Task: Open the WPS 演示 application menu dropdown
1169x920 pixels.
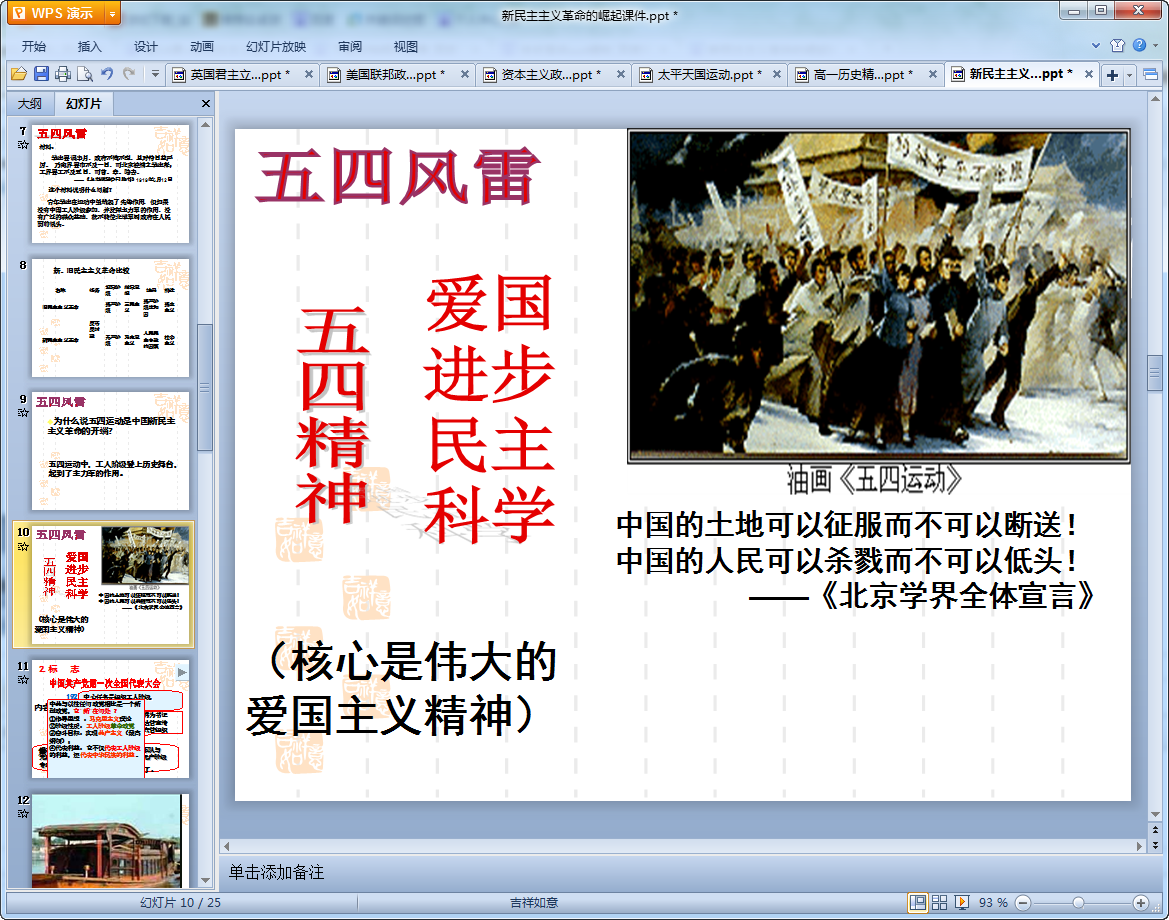Action: pos(112,13)
